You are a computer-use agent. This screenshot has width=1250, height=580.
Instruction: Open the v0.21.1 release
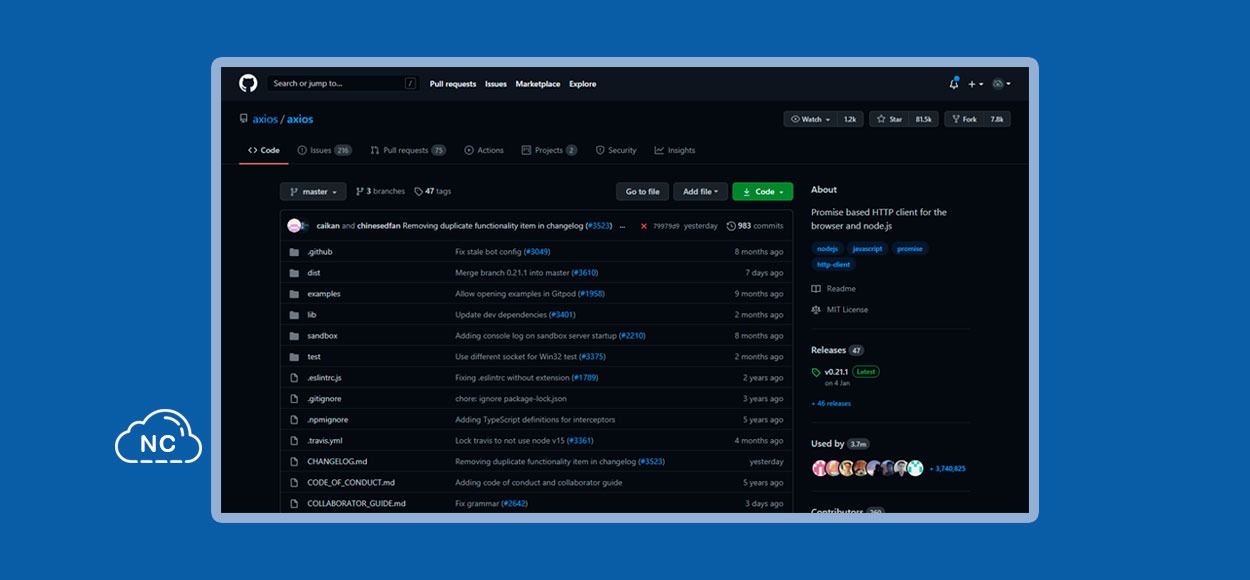(836, 372)
